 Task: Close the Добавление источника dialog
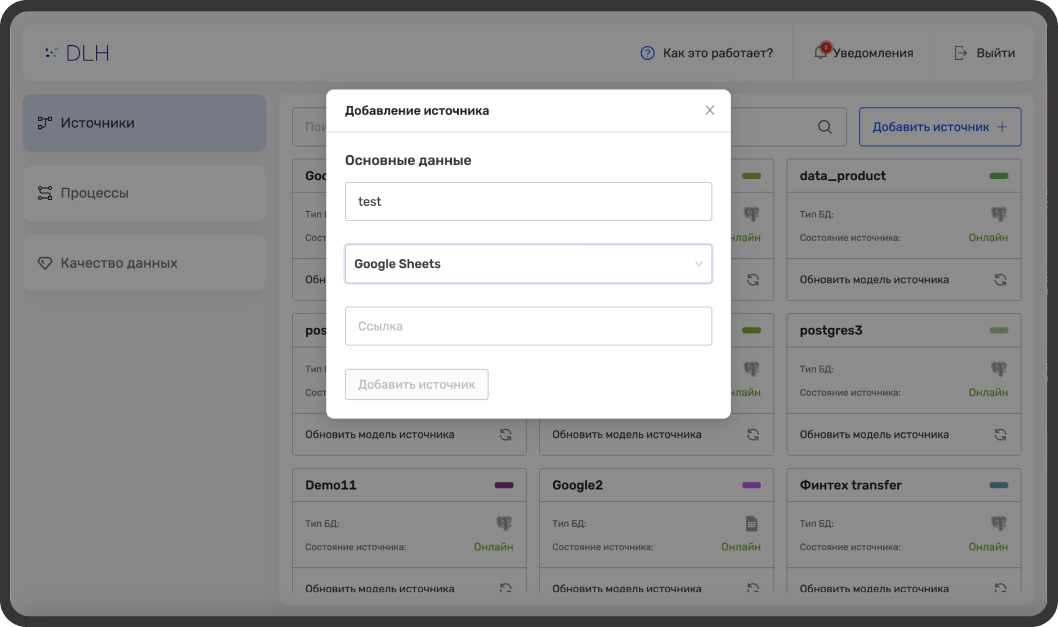710,110
